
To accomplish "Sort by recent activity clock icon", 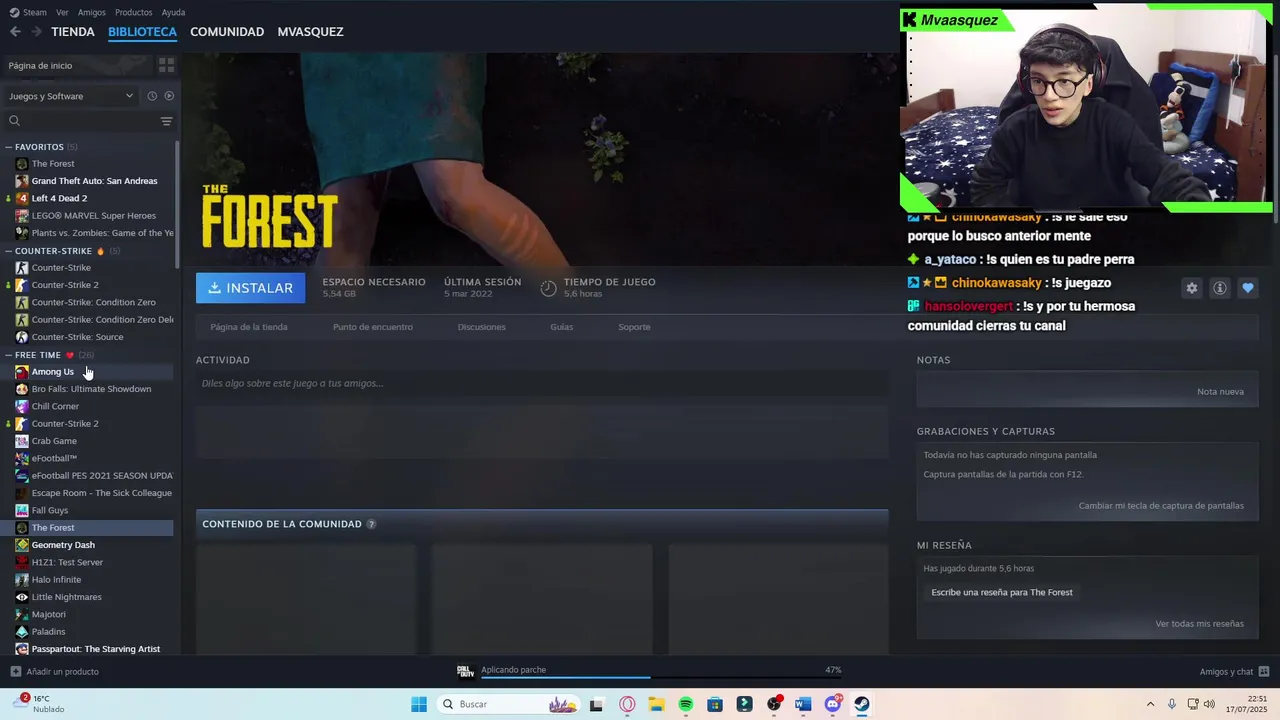I will click(x=152, y=96).
